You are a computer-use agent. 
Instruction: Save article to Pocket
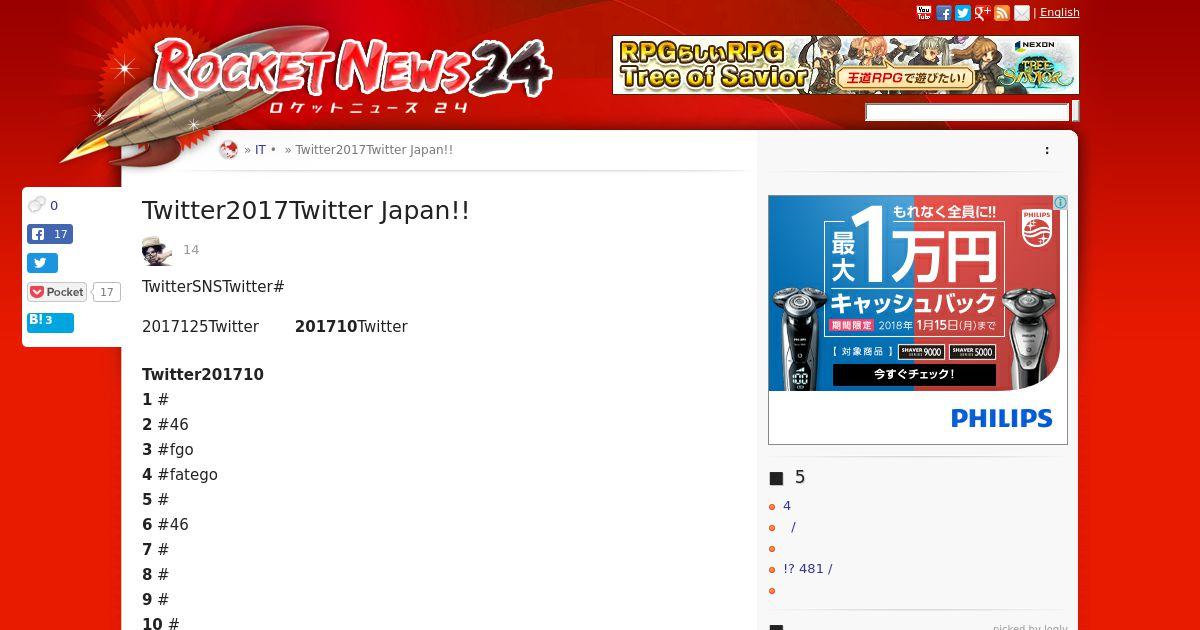tap(57, 292)
